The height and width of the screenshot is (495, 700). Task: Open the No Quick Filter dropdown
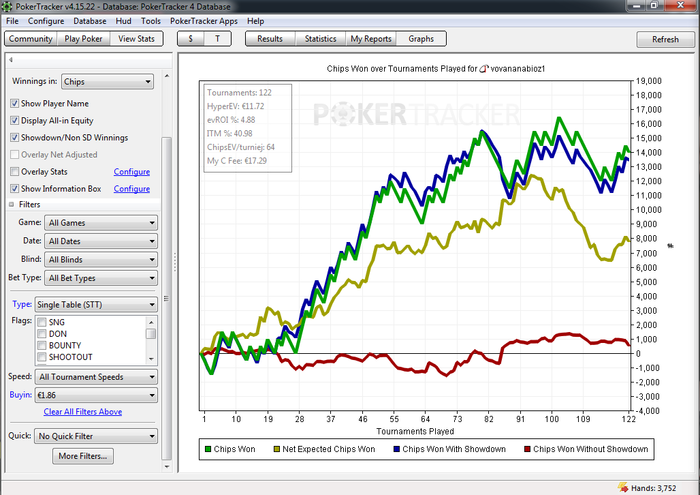click(96, 436)
